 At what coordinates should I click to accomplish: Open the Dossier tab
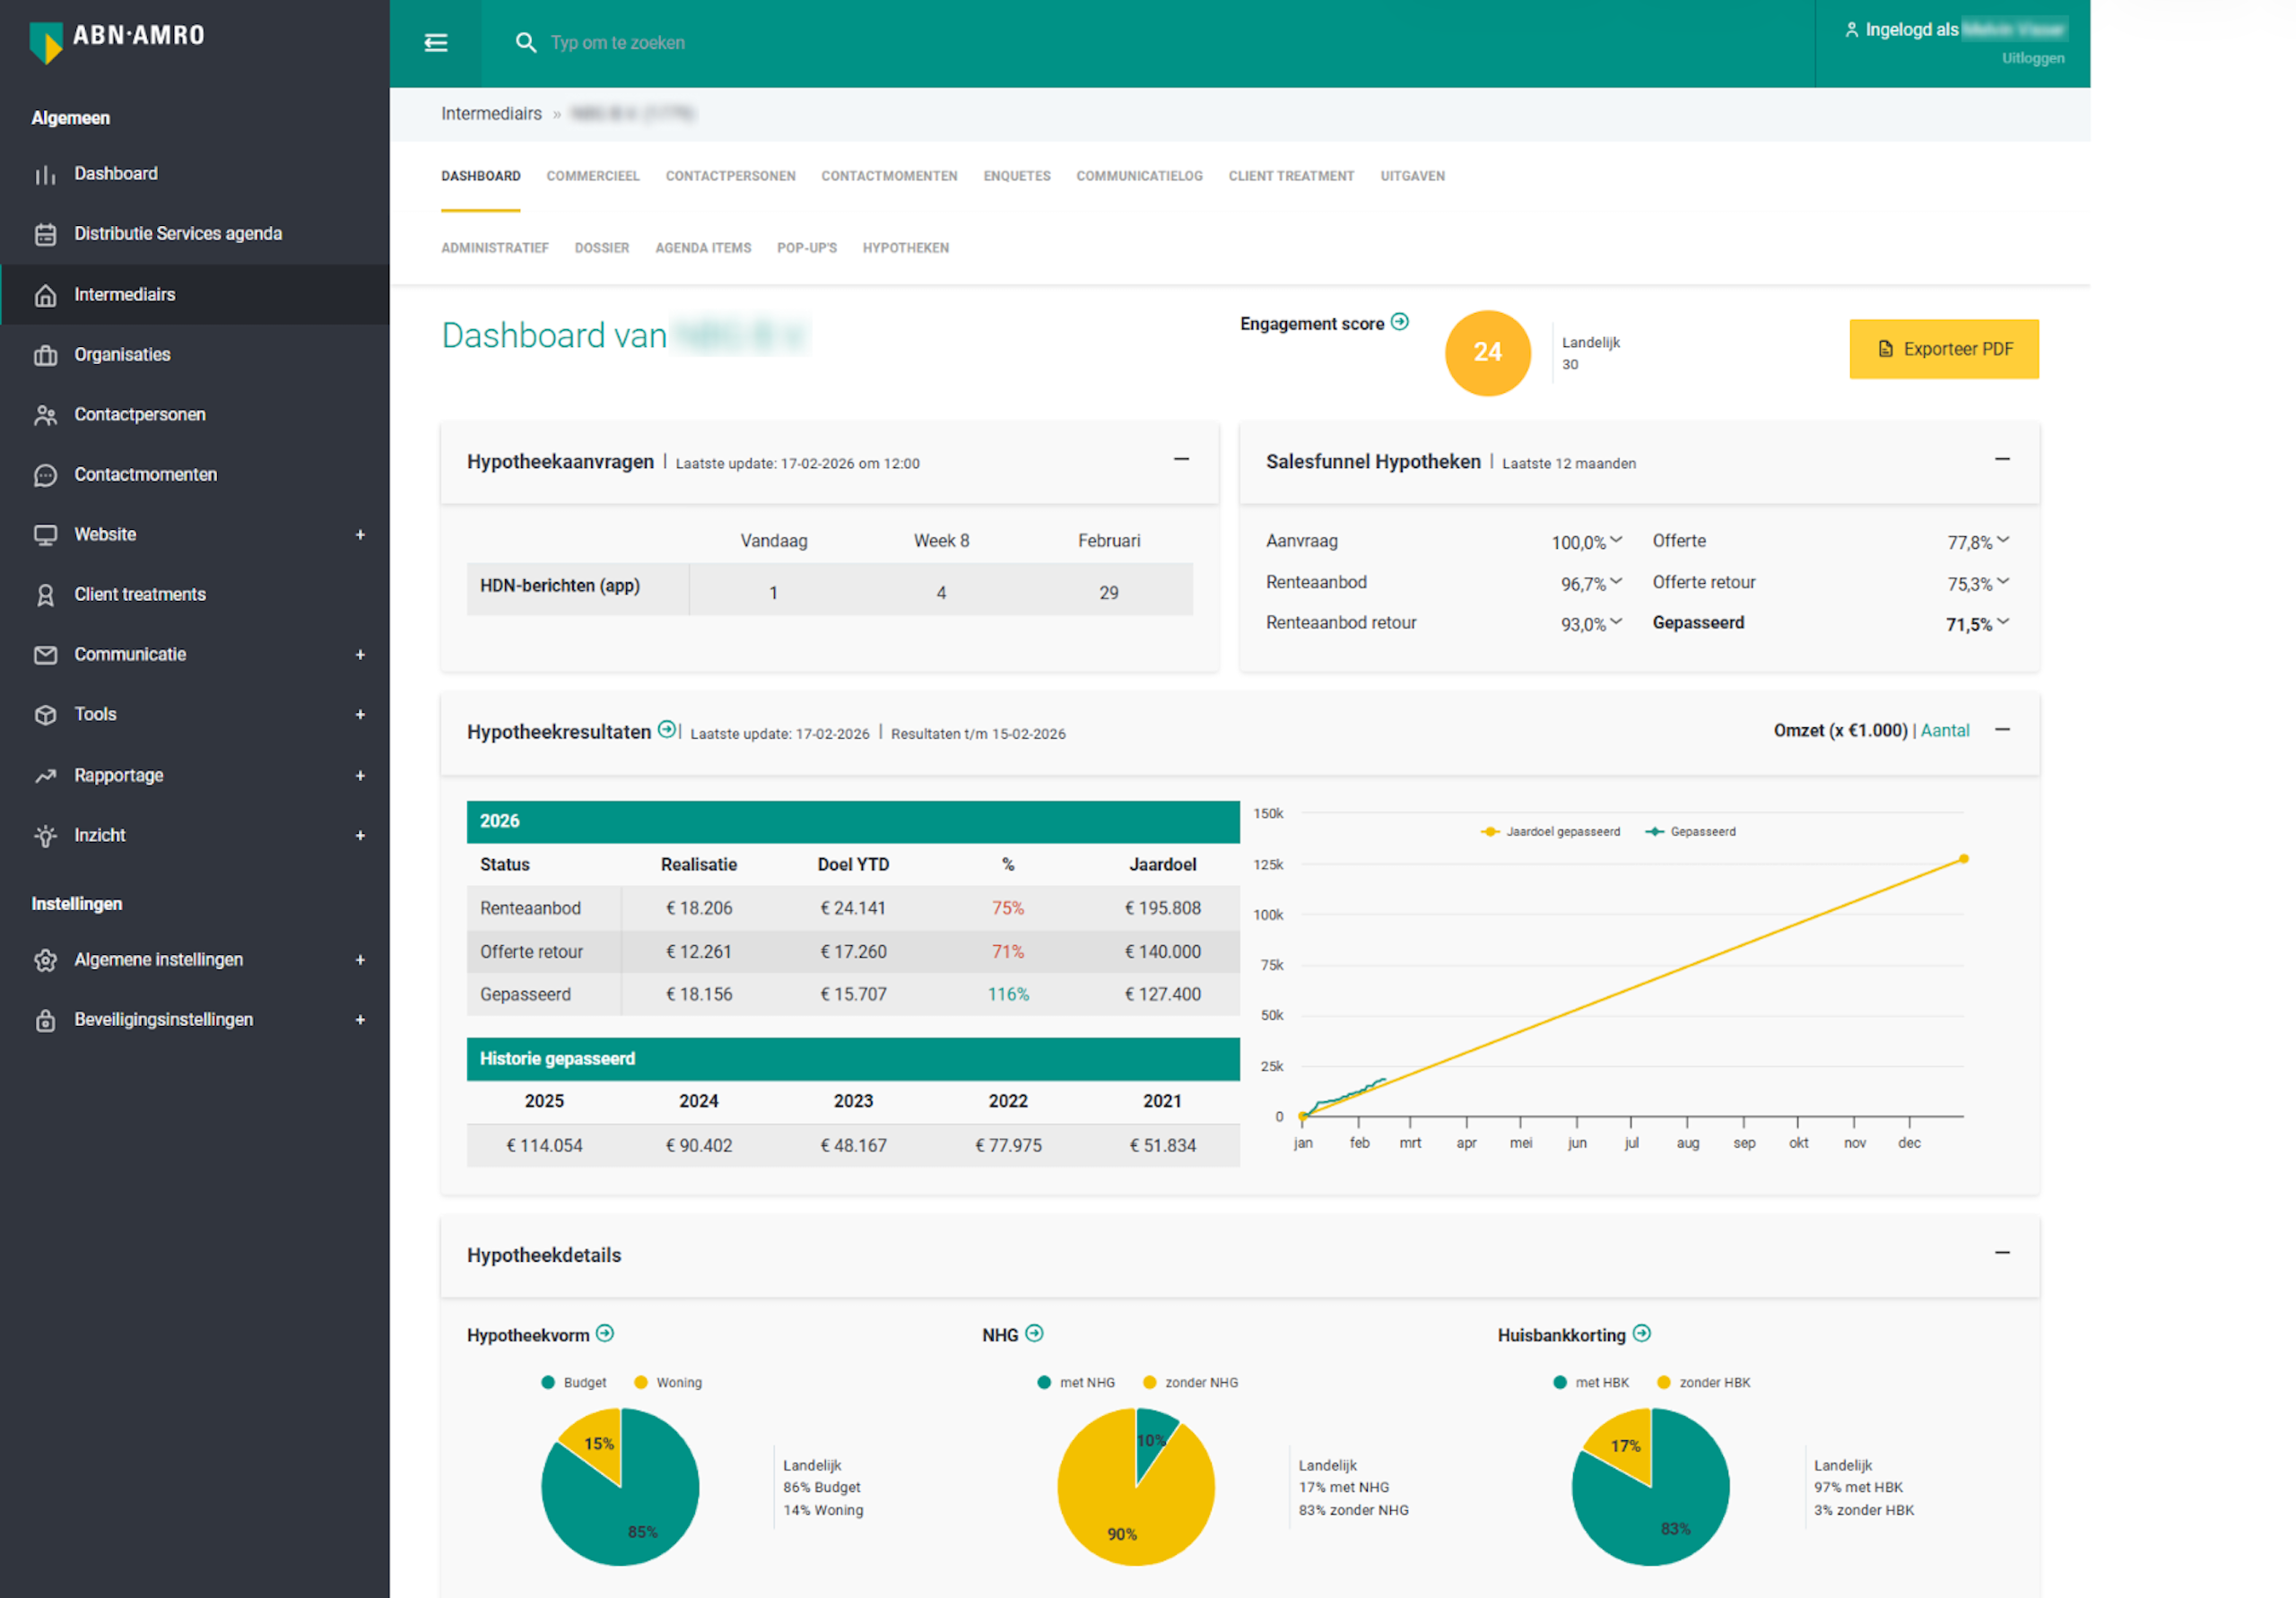coord(601,248)
